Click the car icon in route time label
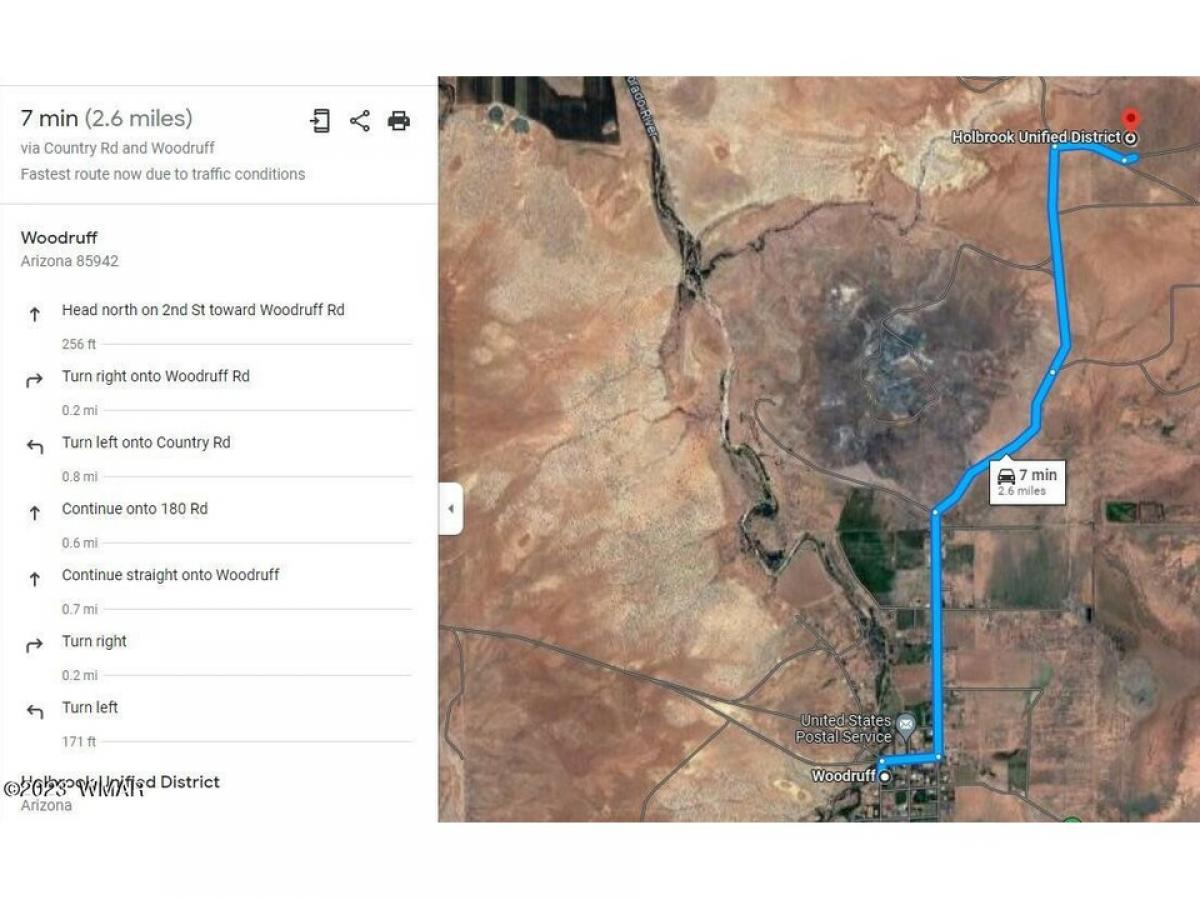This screenshot has width=1200, height=900. click(1006, 476)
